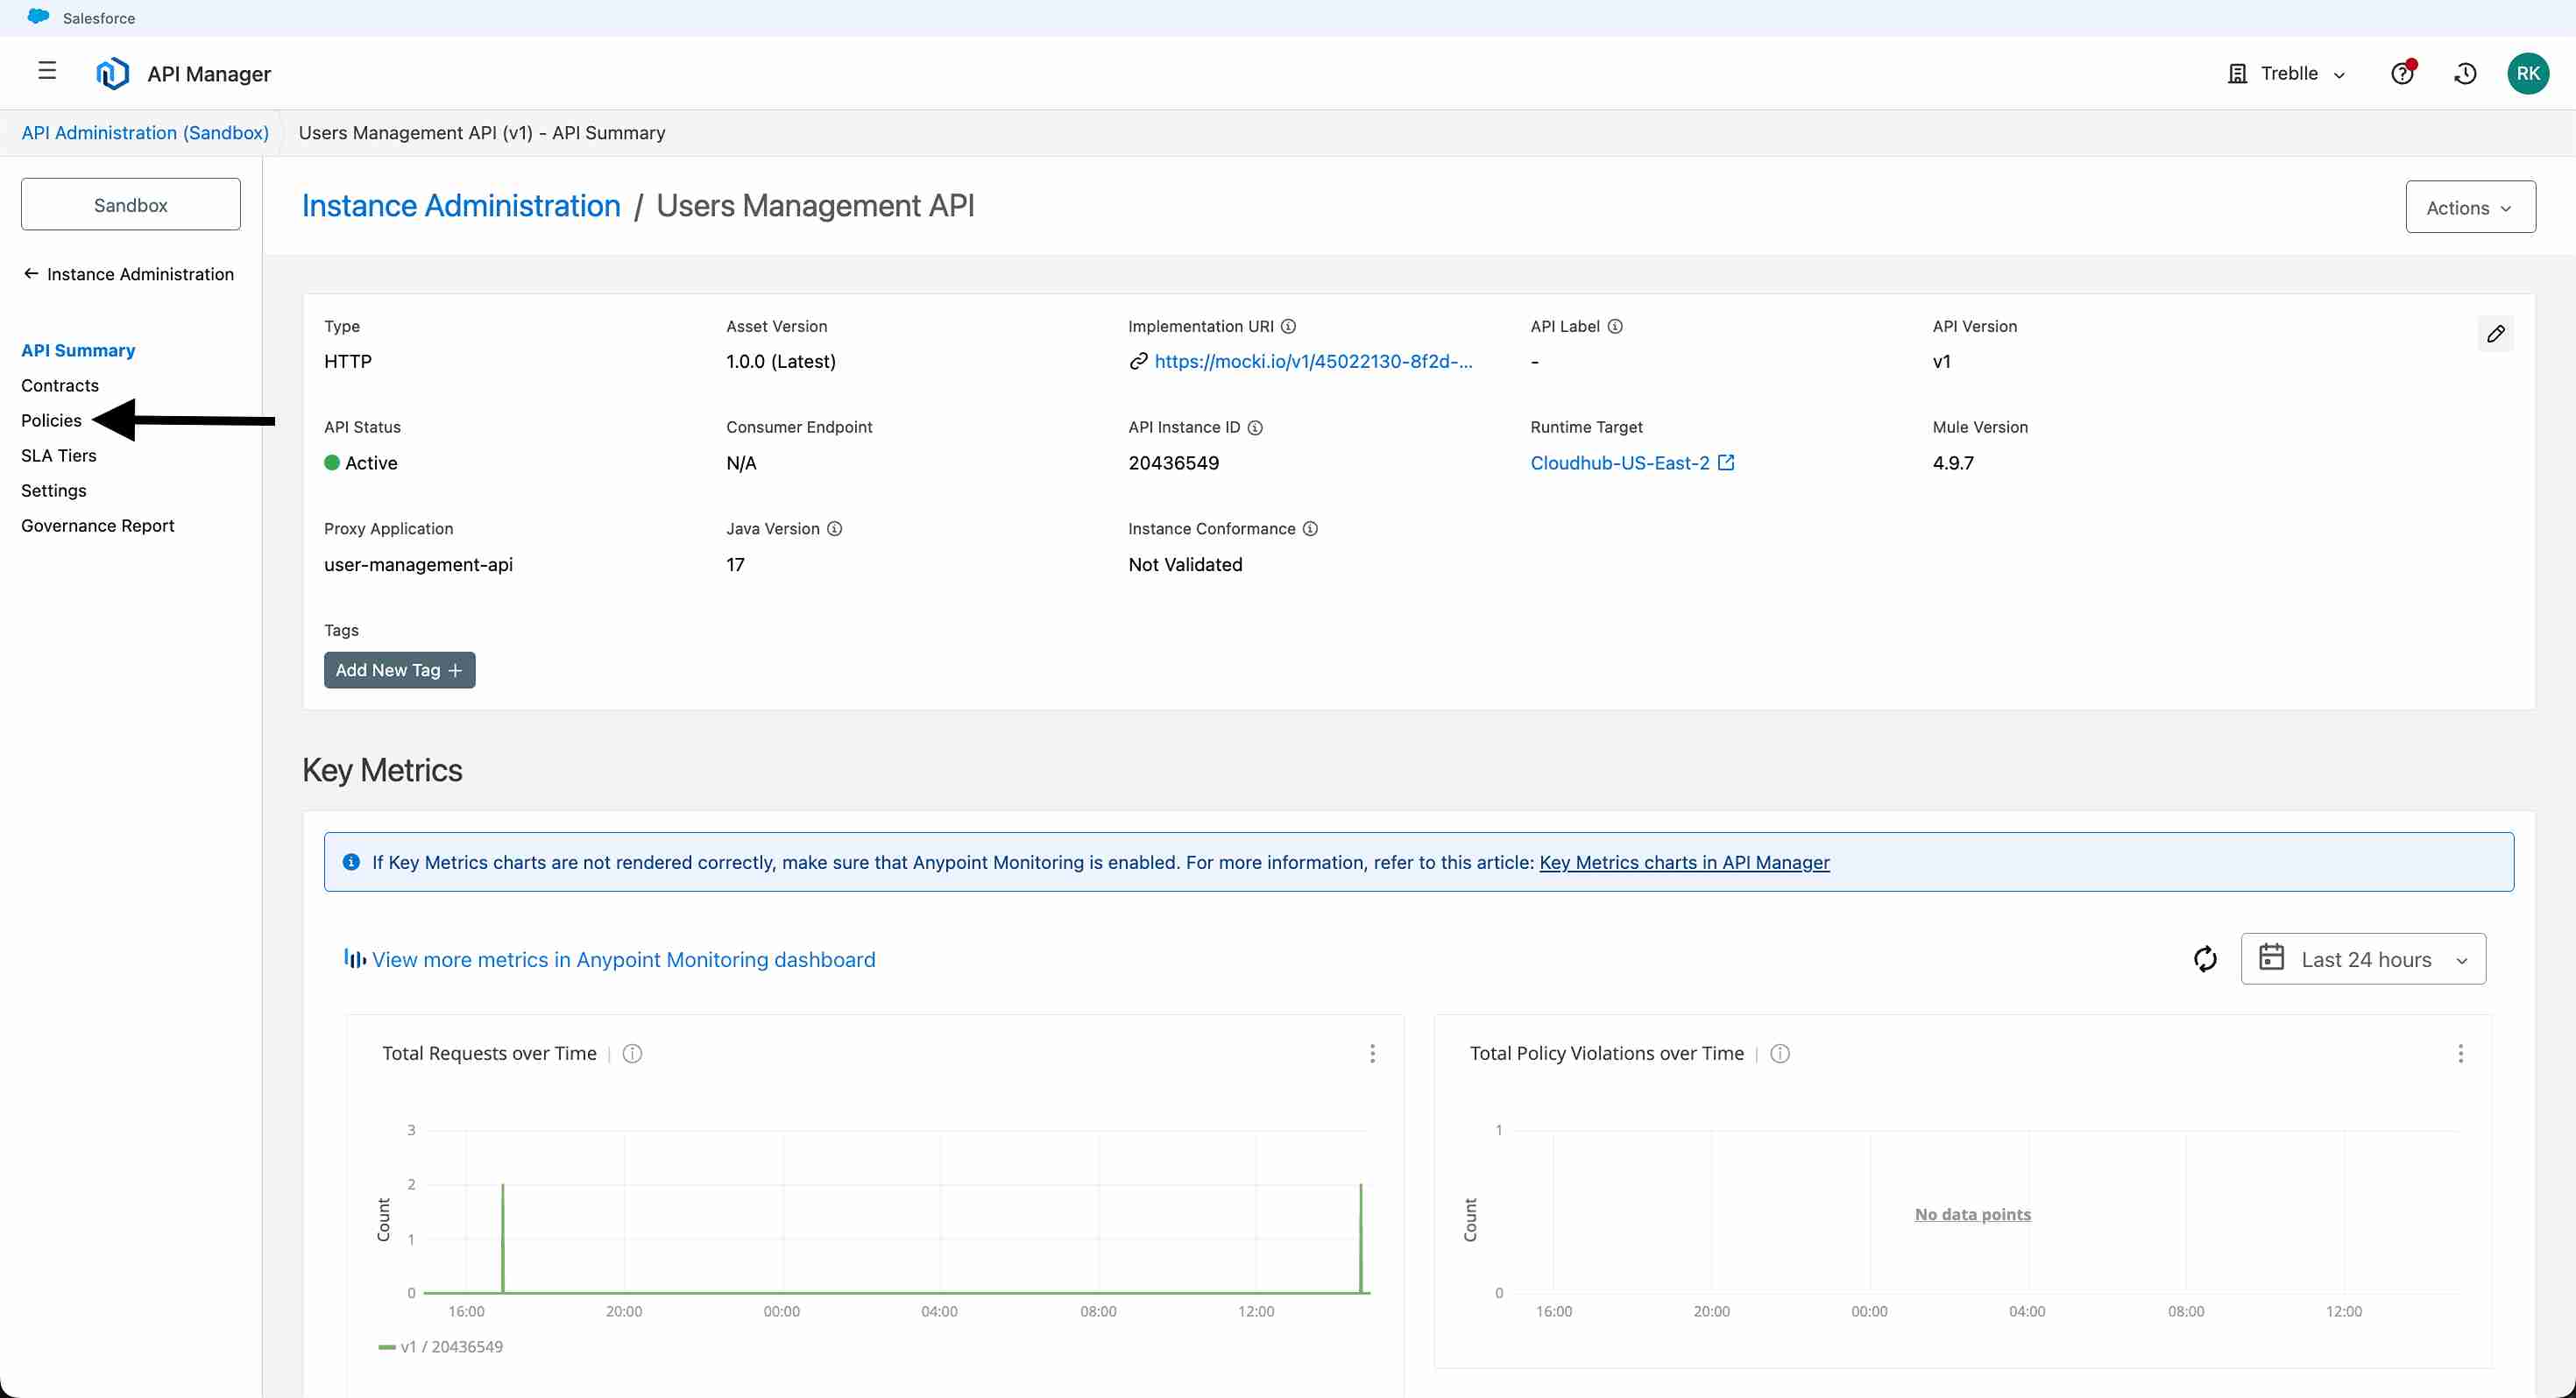Toggle the v1 / 20436549 chart legend entry
This screenshot has height=1398, width=2576.
441,1346
